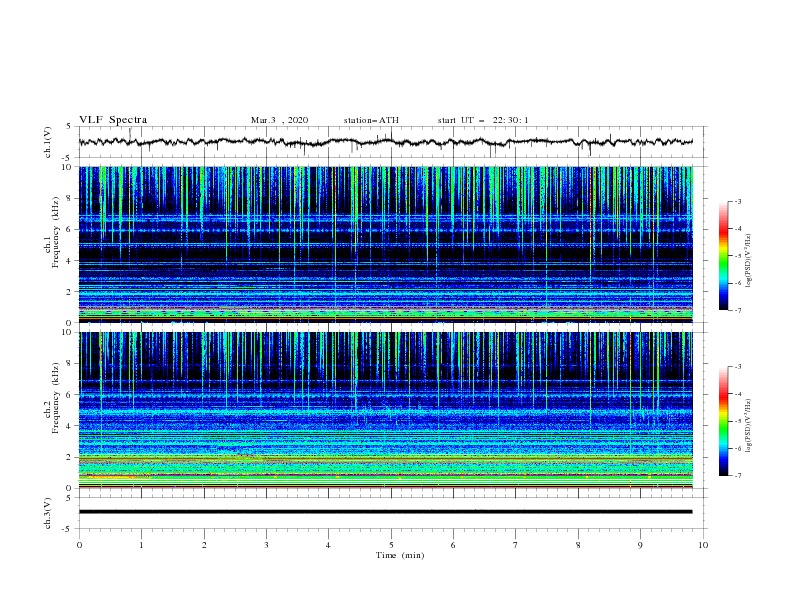
Task: Click the "-5" tick on ch.1 colorbar
Action: click(737, 256)
